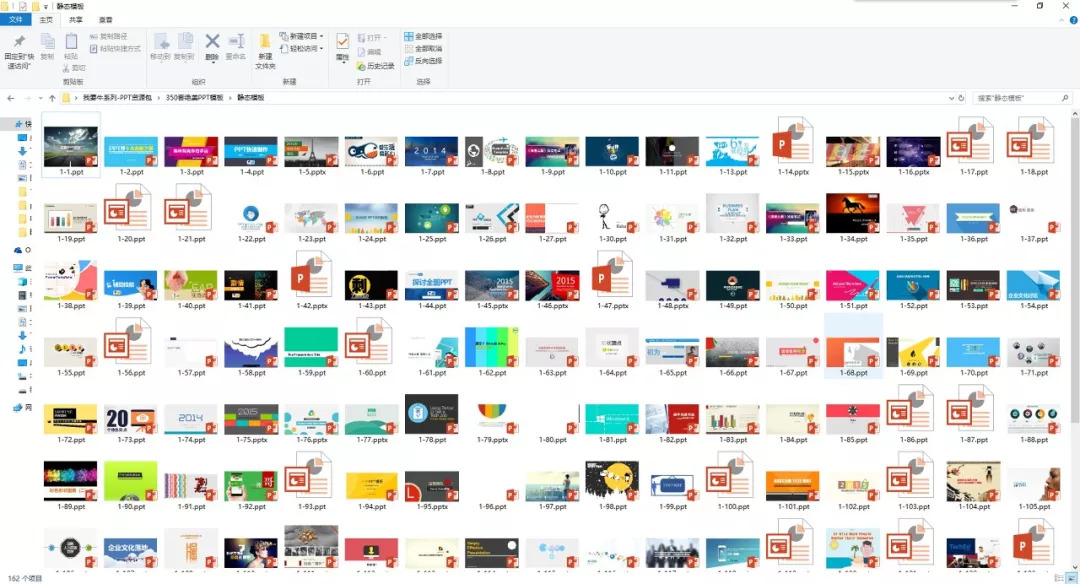
Task: Expand the New item (新建项目) dropdown
Action: (x=322, y=36)
